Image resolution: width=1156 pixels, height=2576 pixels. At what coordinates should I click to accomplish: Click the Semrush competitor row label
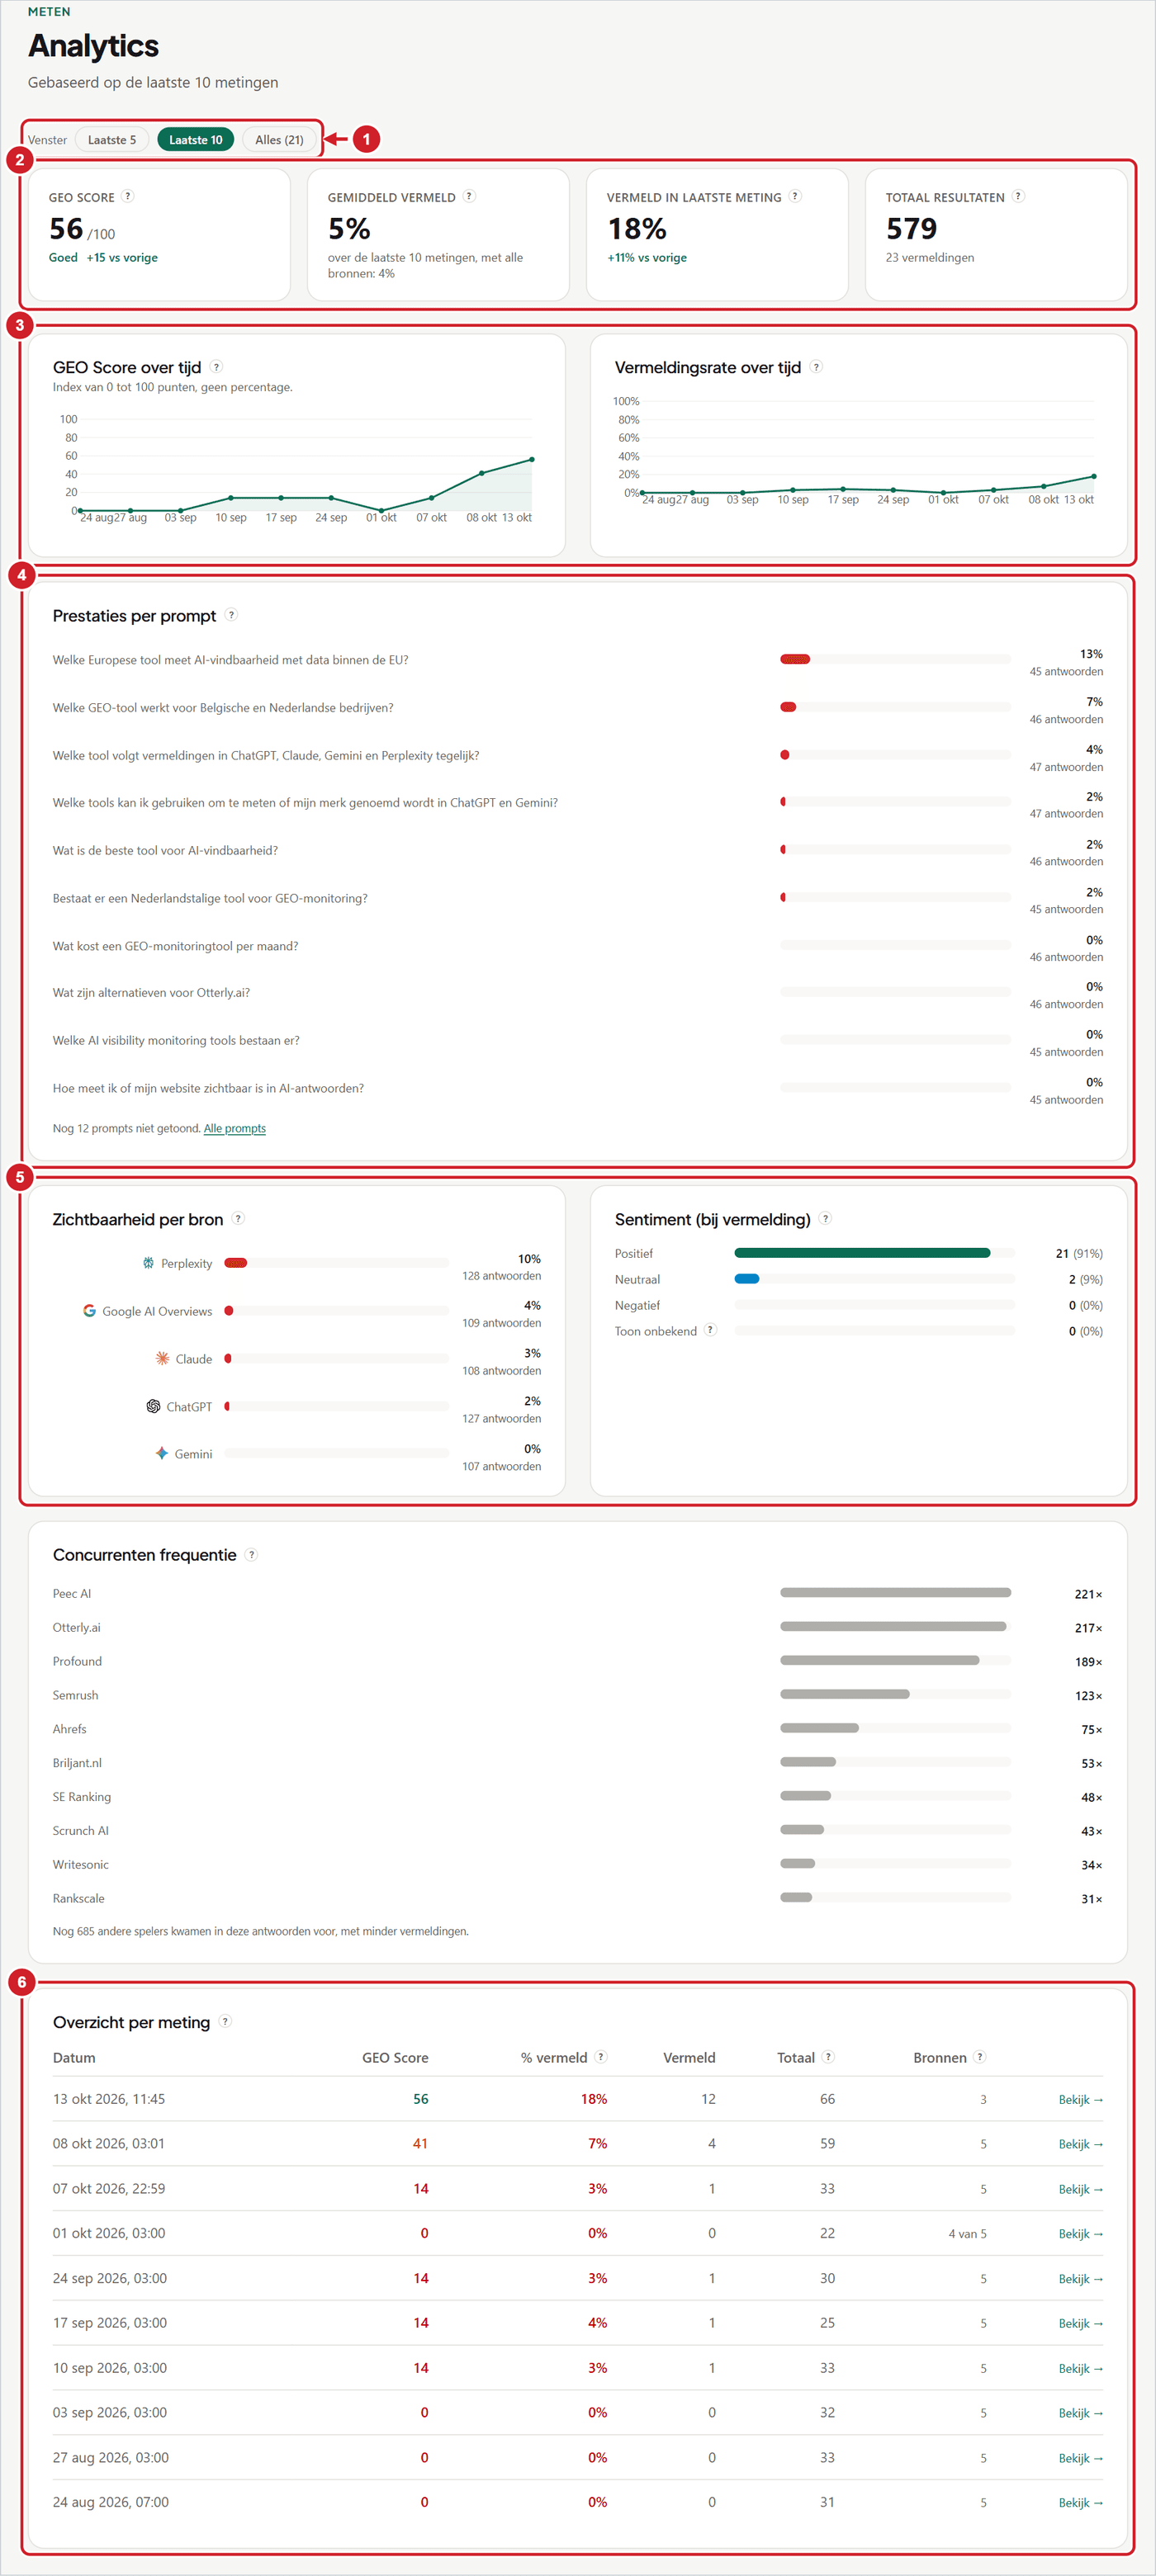(x=76, y=1695)
